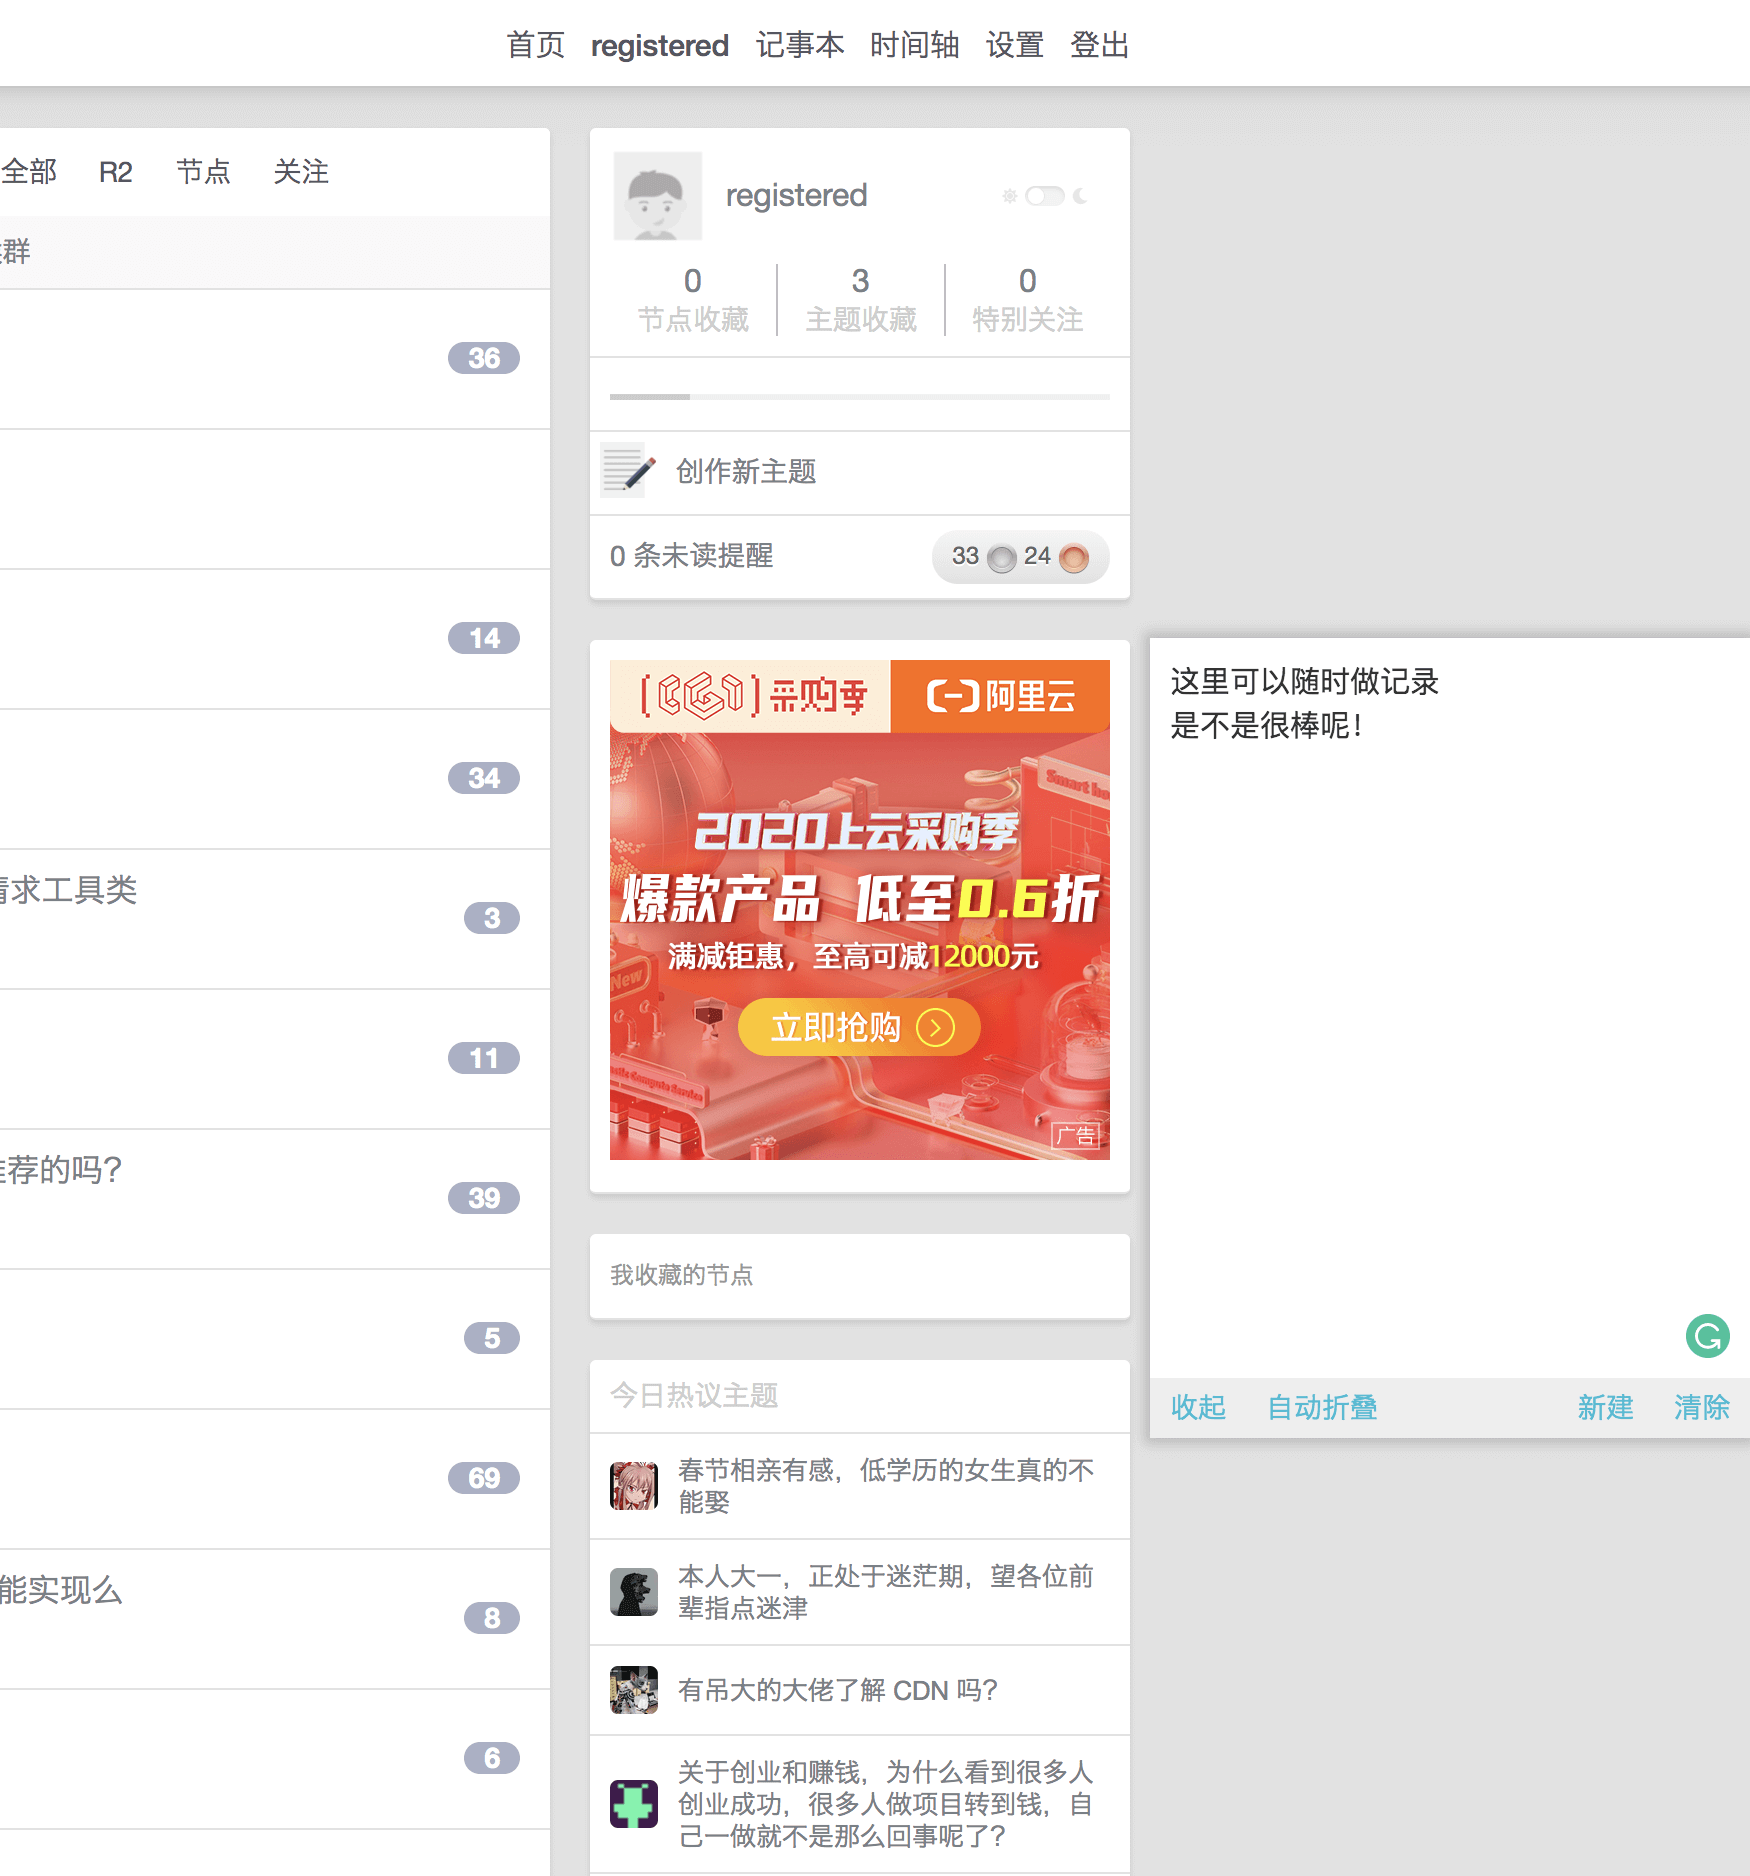Open 设置 in top navigation

pos(1015,45)
